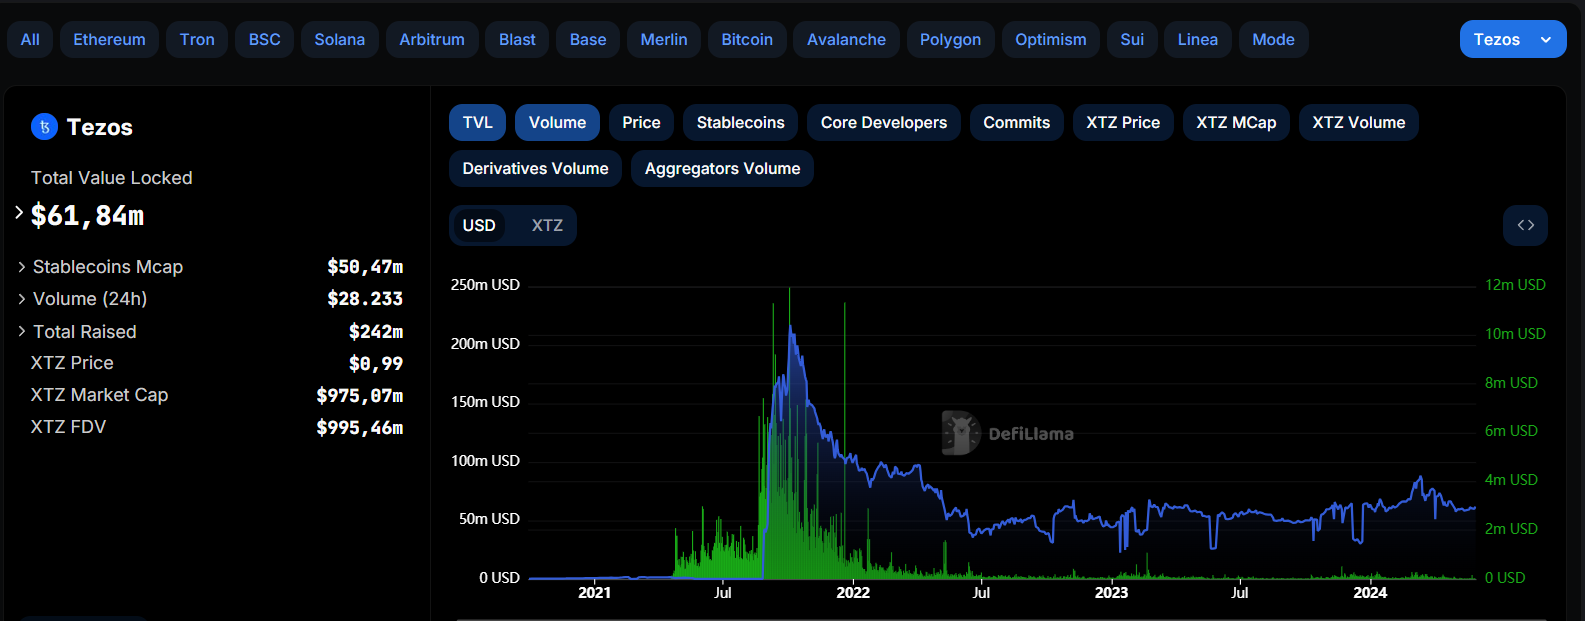Open the Avalanche chain link
This screenshot has width=1585, height=621.
click(x=846, y=39)
